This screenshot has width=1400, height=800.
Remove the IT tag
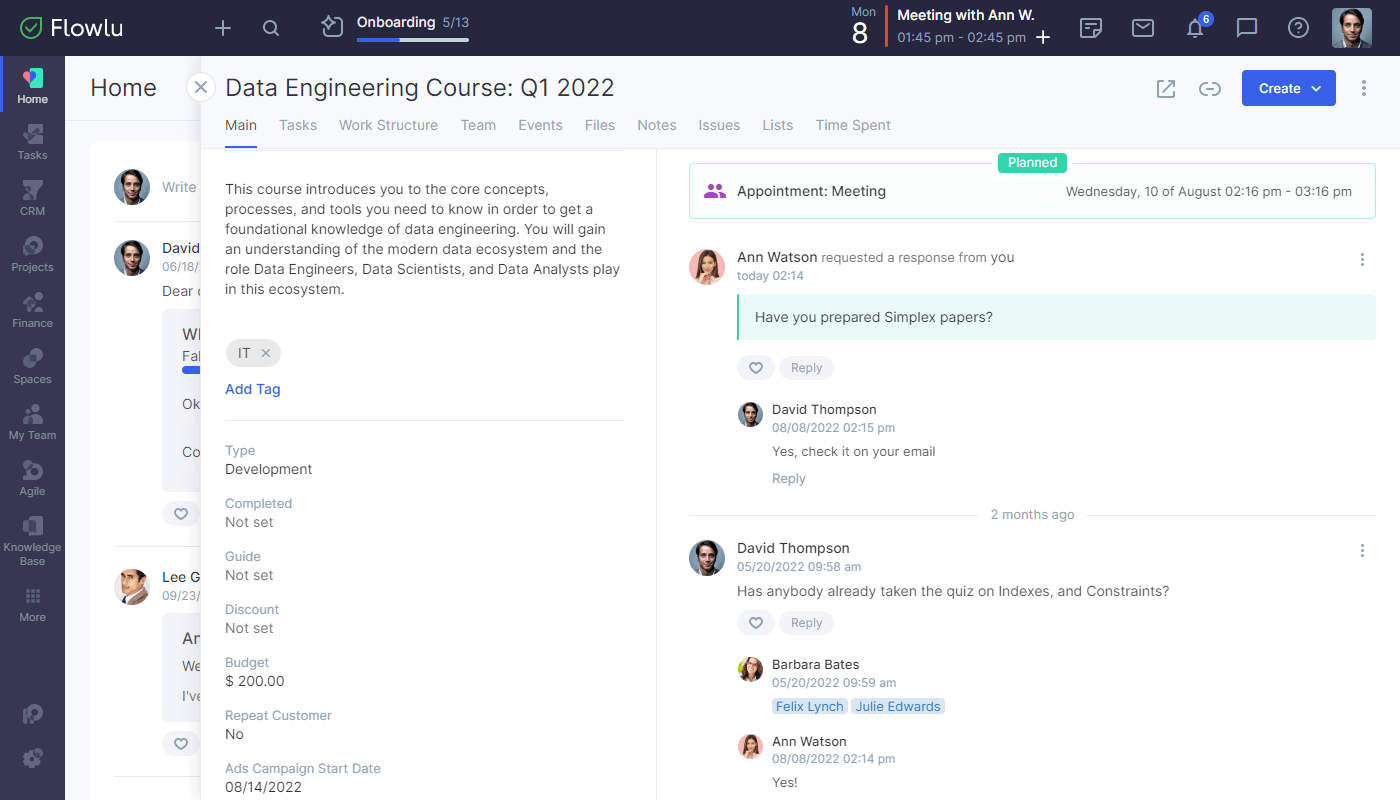pyautogui.click(x=265, y=353)
